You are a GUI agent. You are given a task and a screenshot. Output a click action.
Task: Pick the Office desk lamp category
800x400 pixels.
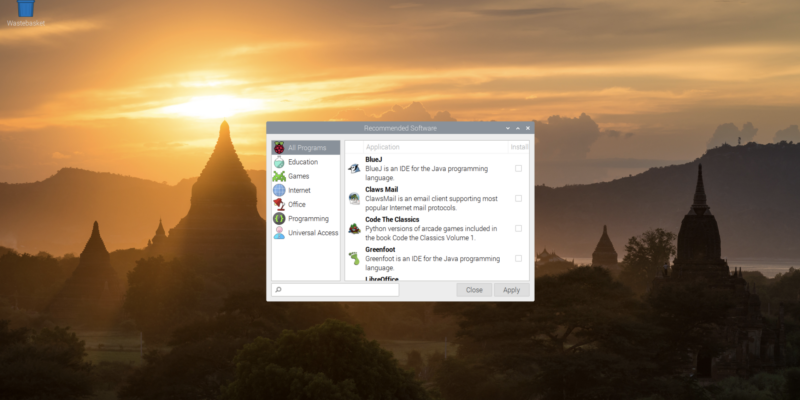click(x=306, y=205)
